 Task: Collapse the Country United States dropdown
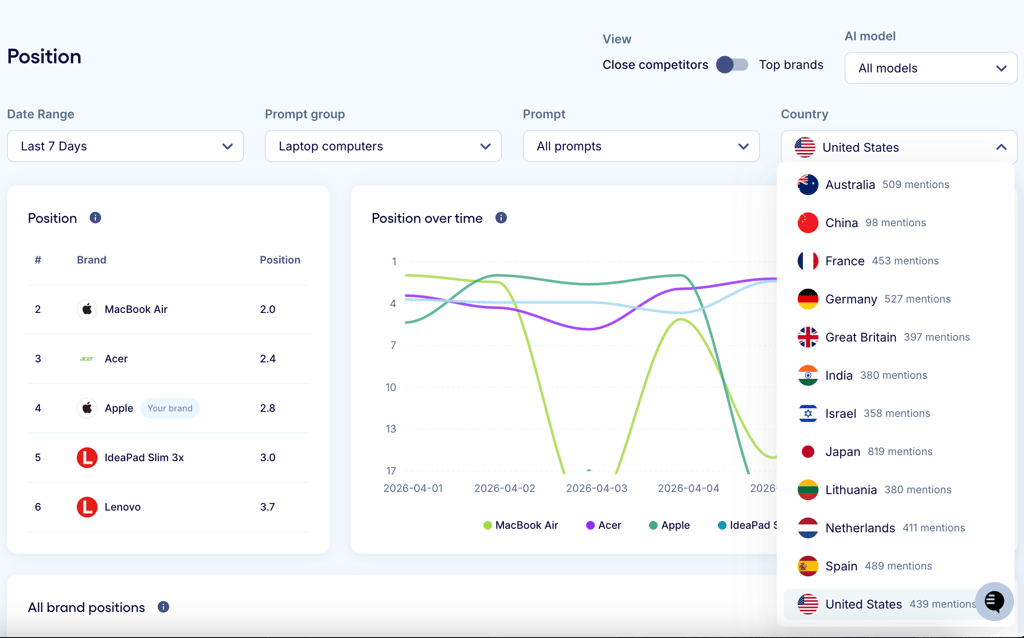click(x=899, y=147)
